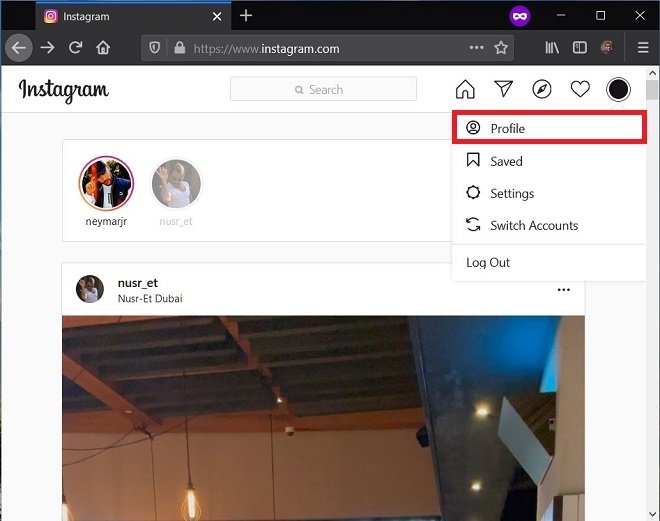Image resolution: width=660 pixels, height=521 pixels.
Task: Open the Firefox hamburger menu
Action: click(643, 48)
